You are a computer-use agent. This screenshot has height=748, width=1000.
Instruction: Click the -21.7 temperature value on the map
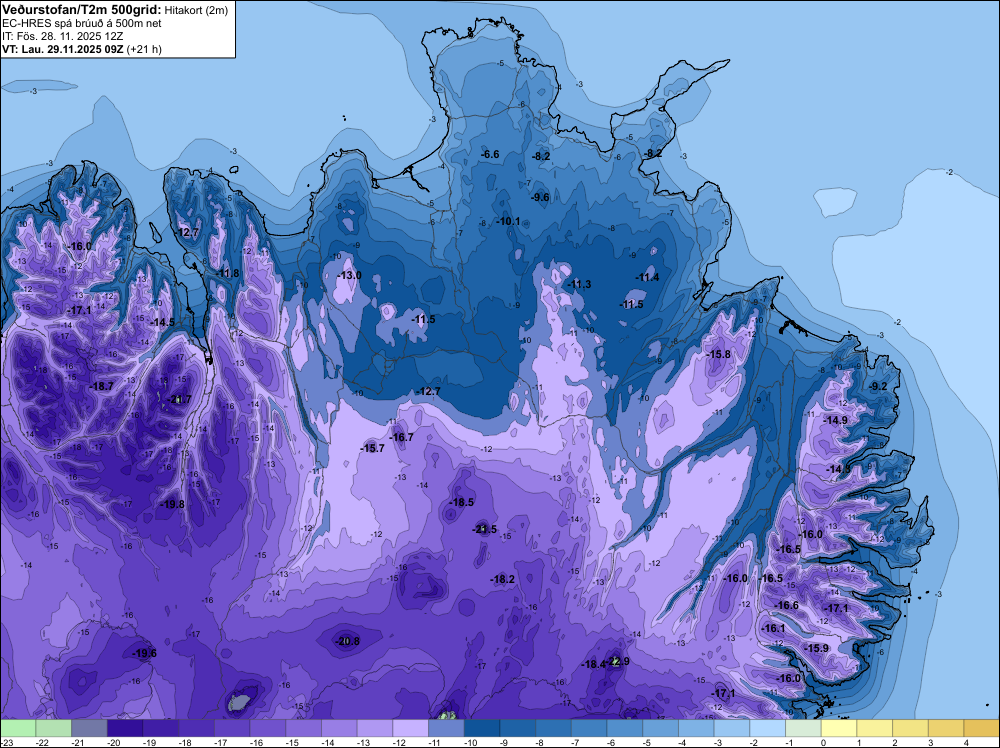coord(179,400)
